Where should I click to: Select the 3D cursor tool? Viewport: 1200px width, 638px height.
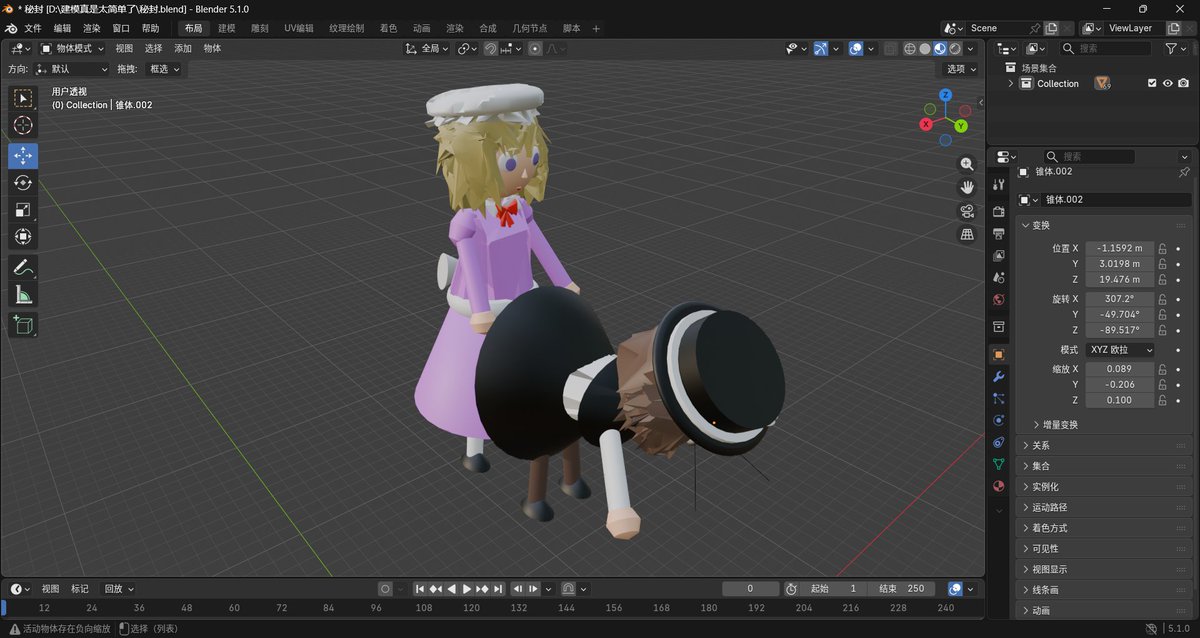click(x=23, y=125)
